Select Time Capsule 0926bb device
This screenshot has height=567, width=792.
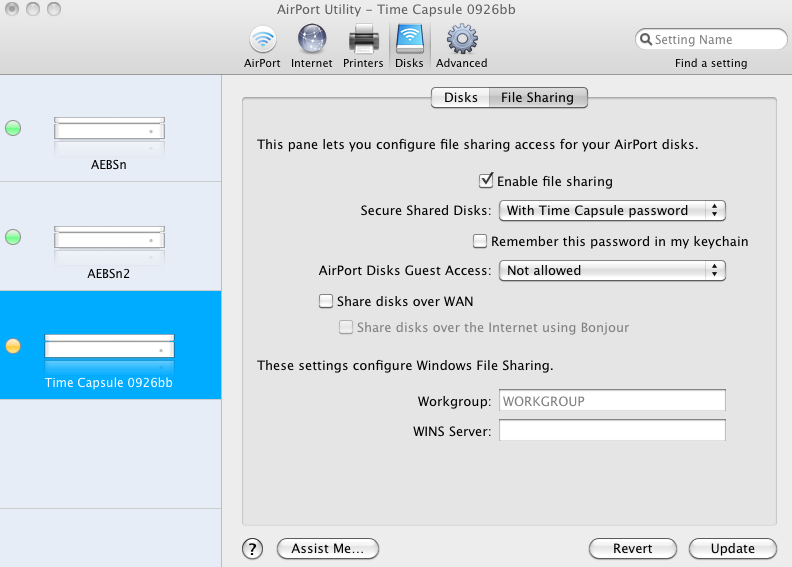click(110, 345)
